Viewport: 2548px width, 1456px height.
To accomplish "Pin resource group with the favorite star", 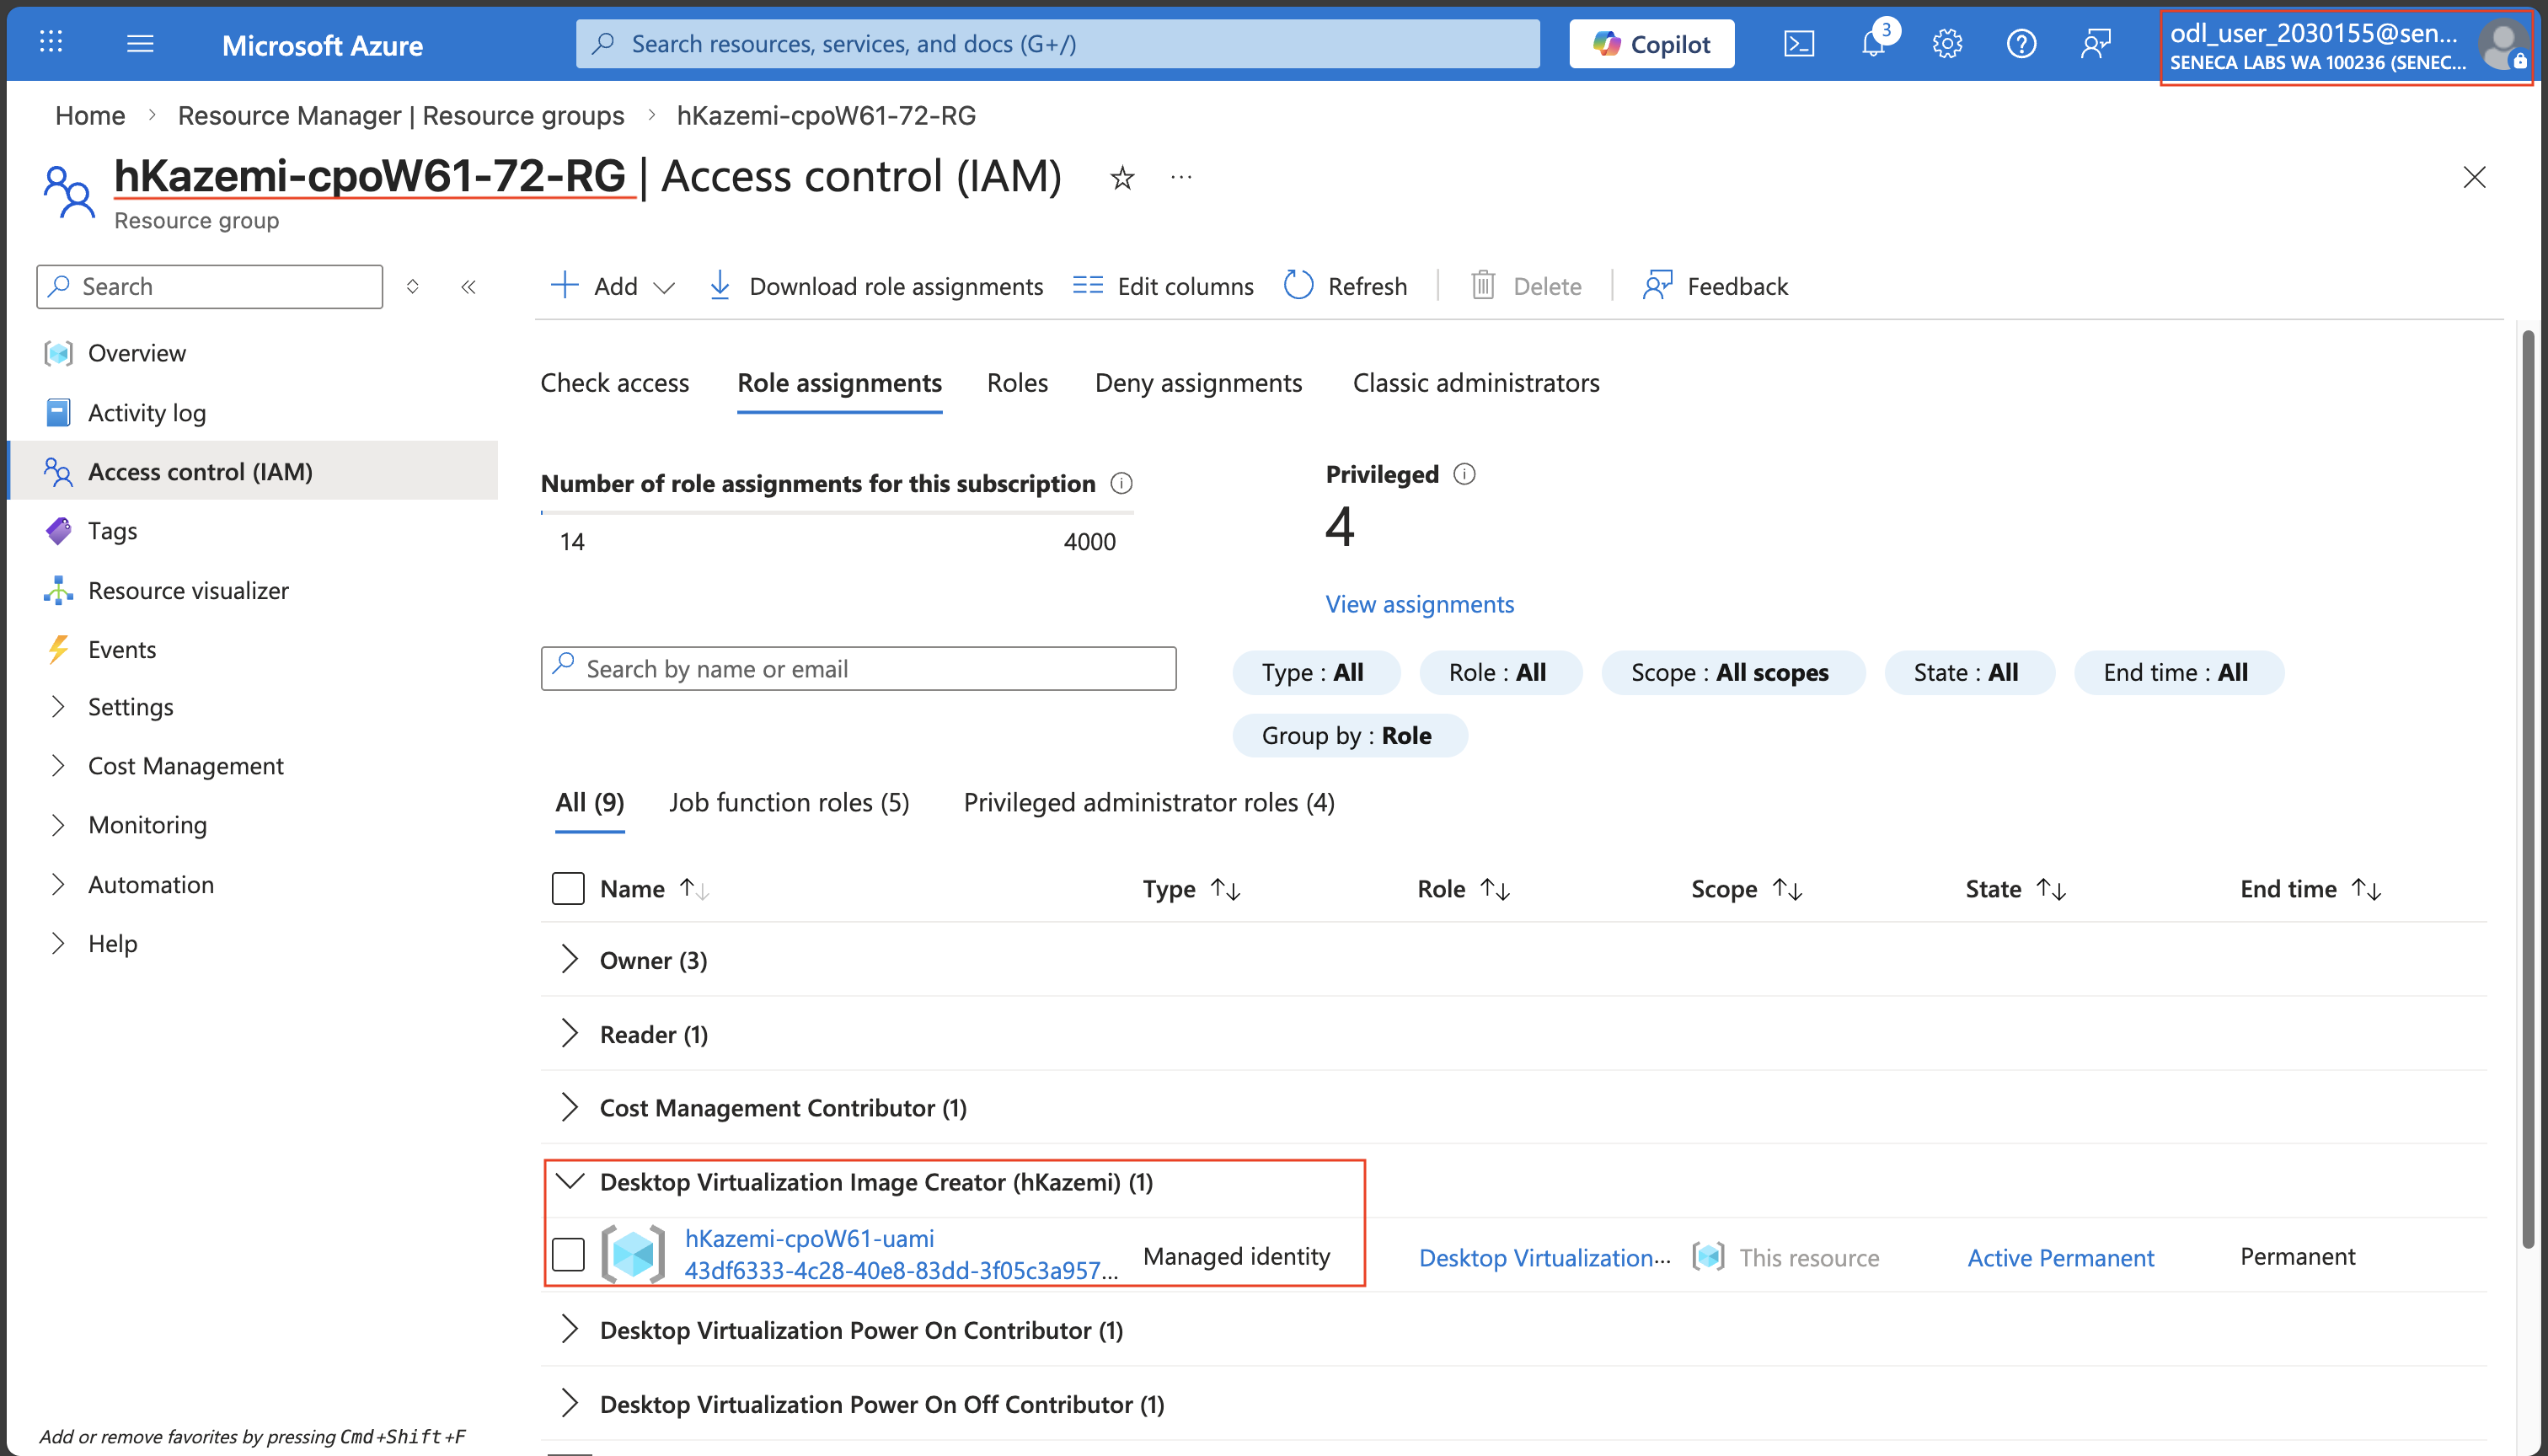I will (x=1122, y=178).
